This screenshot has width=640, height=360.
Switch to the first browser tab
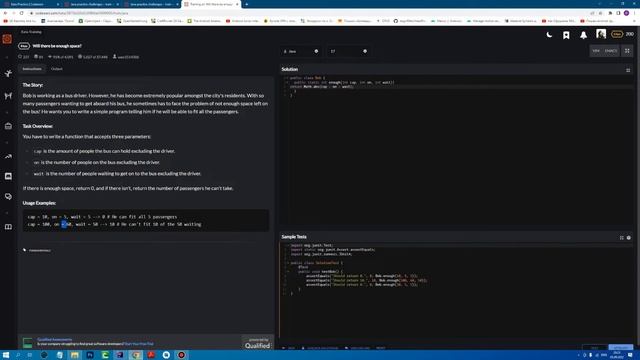pos(32,4)
